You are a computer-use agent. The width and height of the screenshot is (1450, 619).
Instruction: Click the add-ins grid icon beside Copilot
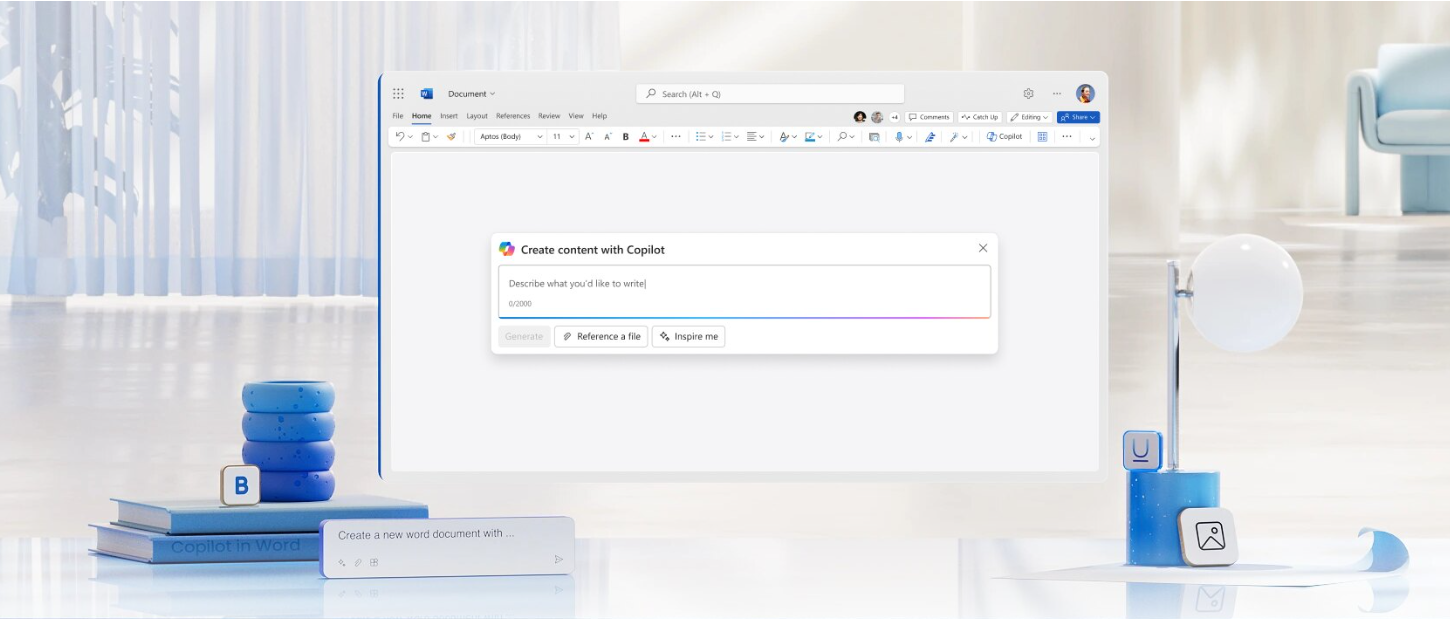(1042, 137)
